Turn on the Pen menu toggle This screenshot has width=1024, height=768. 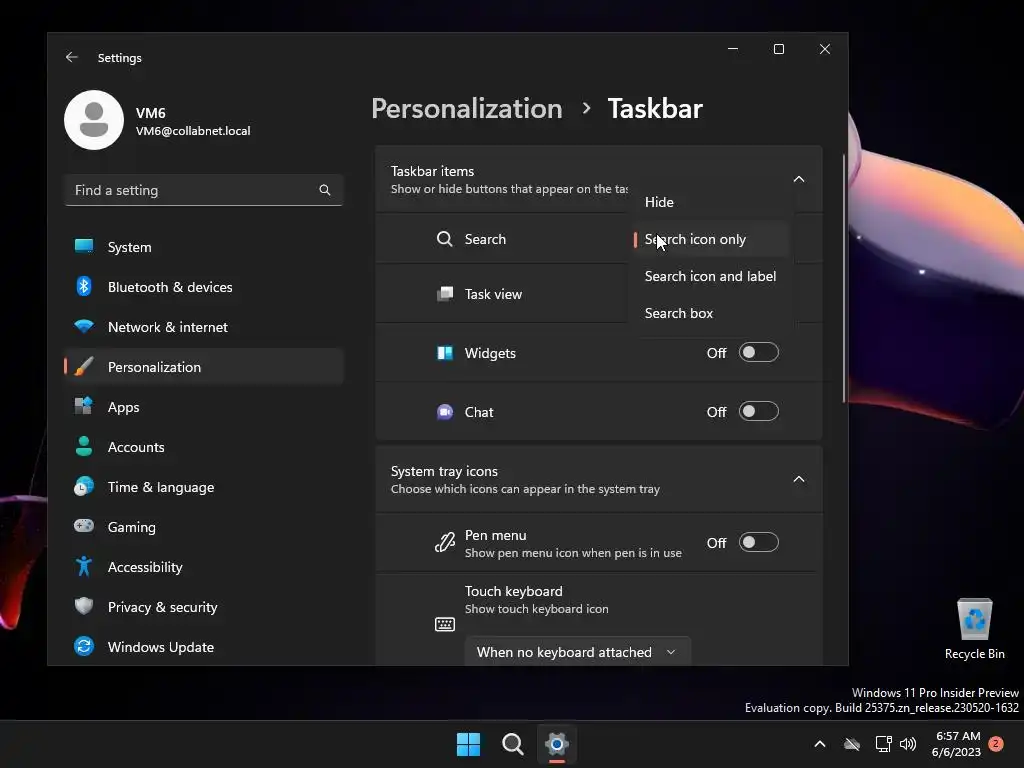[x=759, y=543]
